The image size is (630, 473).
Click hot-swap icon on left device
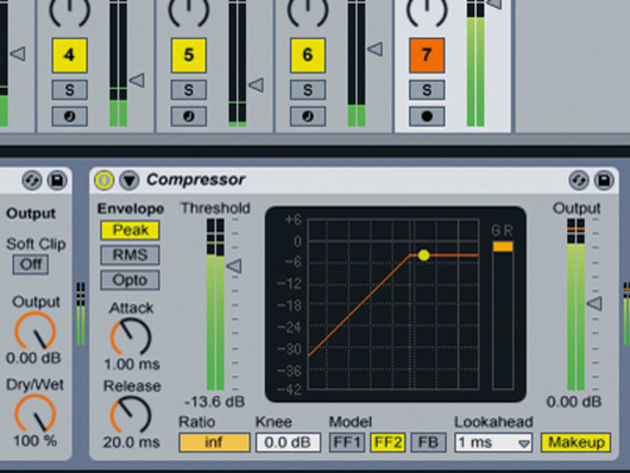tap(32, 180)
